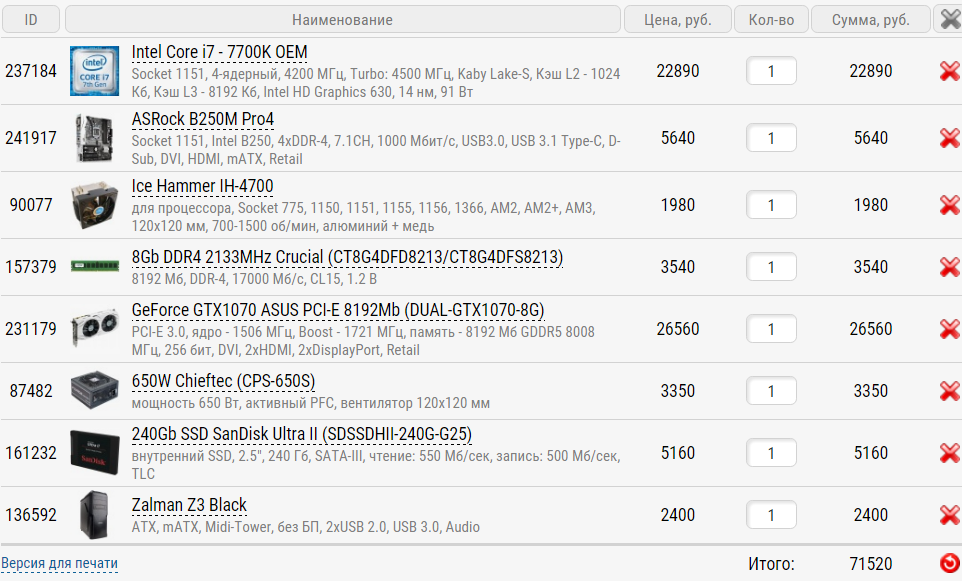Click the ID column header
The width and height of the screenshot is (962, 581).
pos(31,20)
